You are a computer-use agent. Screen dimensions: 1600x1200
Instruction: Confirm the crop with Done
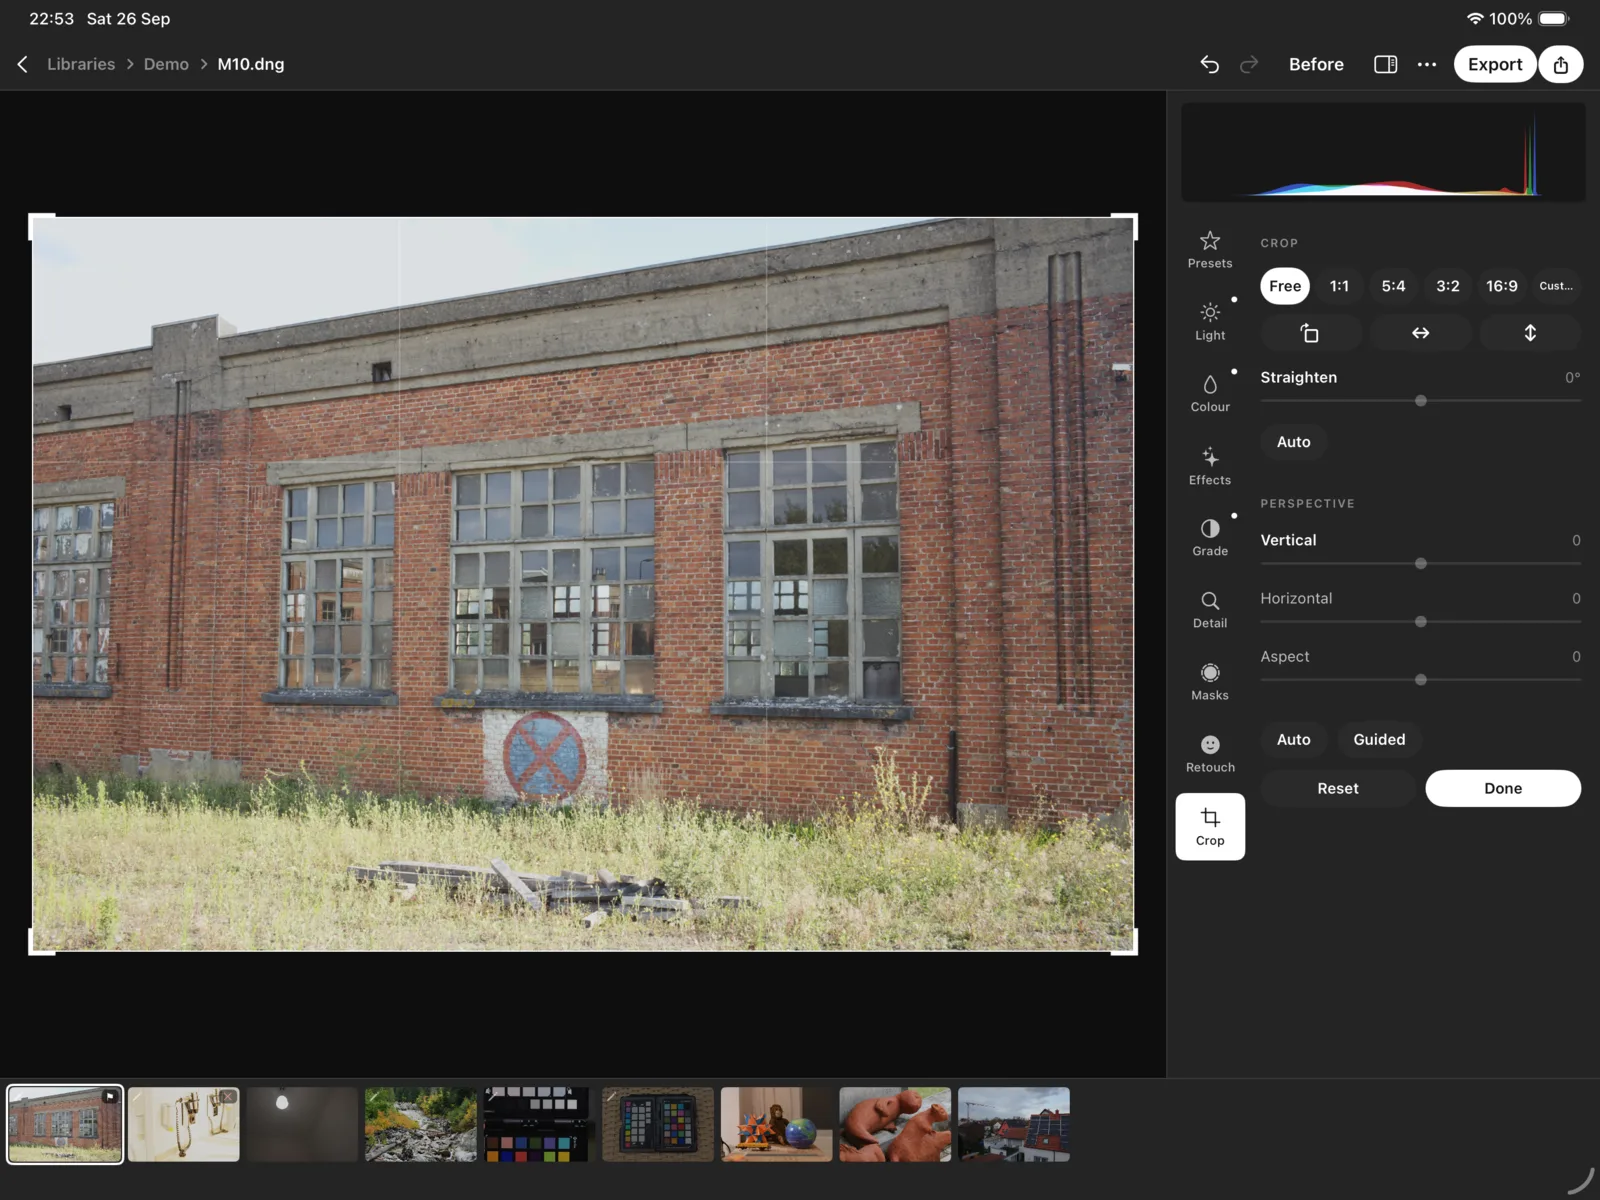(1503, 788)
